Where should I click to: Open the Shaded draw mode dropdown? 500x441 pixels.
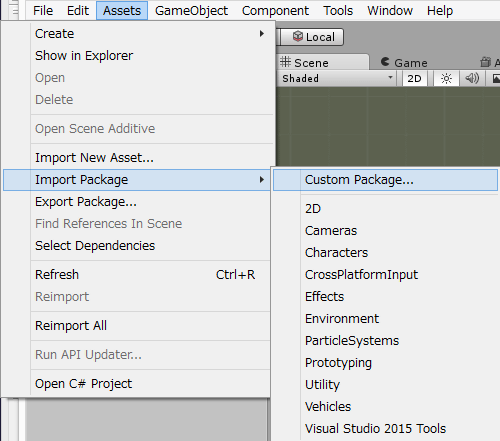pyautogui.click(x=337, y=79)
